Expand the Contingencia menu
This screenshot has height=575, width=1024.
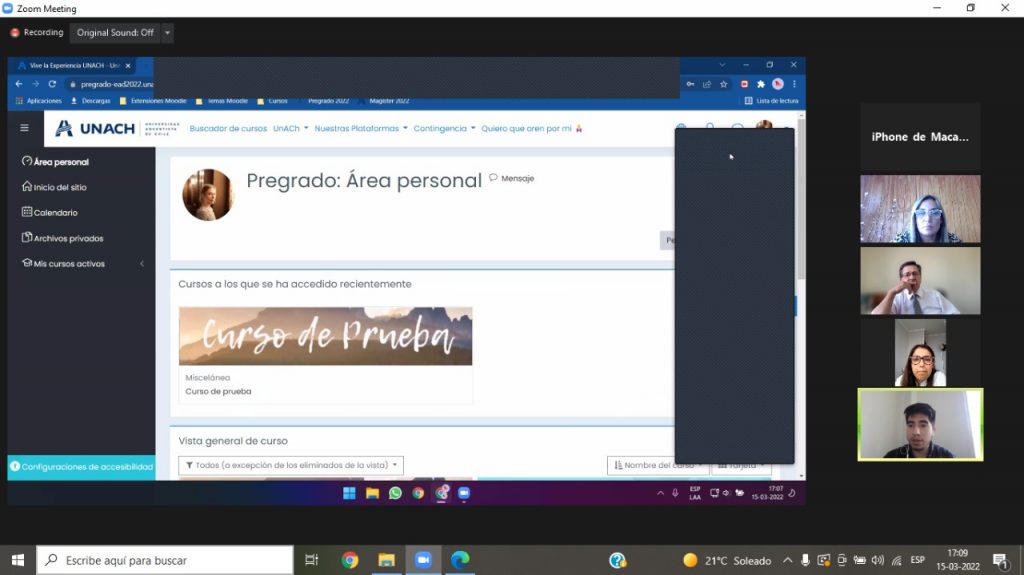(x=443, y=129)
